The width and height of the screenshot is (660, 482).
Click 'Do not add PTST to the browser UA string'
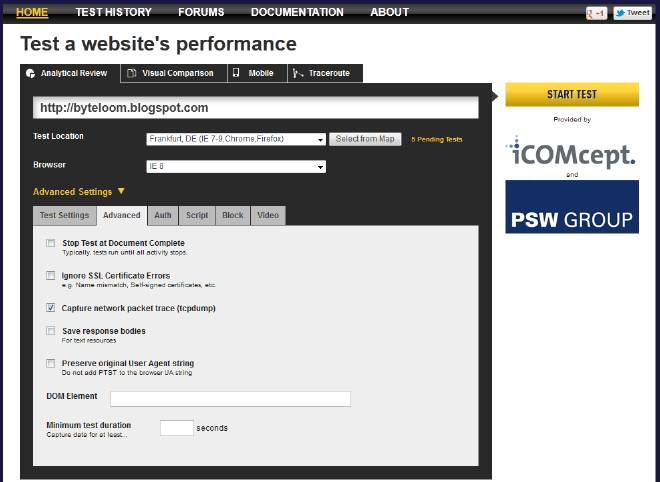[127, 373]
